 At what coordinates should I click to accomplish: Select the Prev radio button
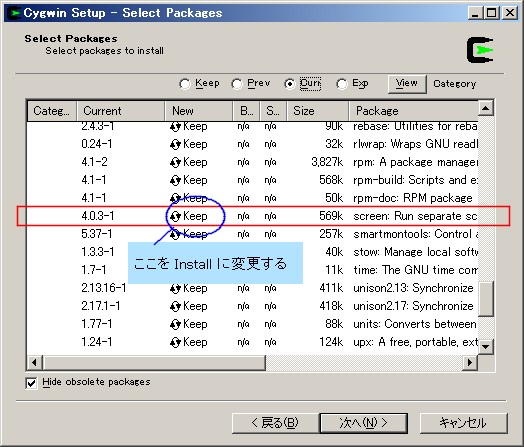tap(237, 84)
